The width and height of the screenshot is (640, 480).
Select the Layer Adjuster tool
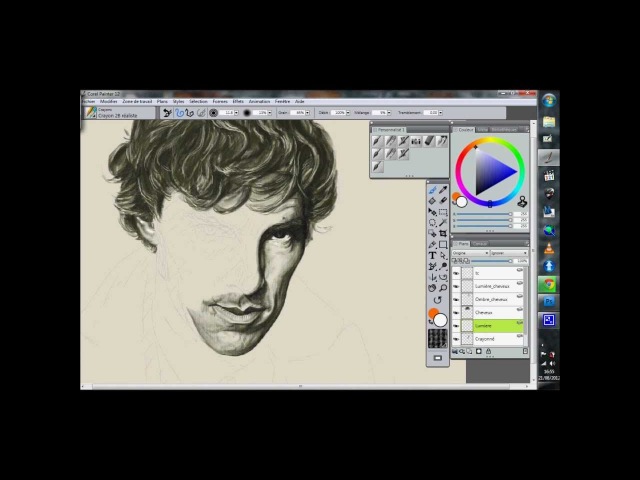[x=432, y=212]
